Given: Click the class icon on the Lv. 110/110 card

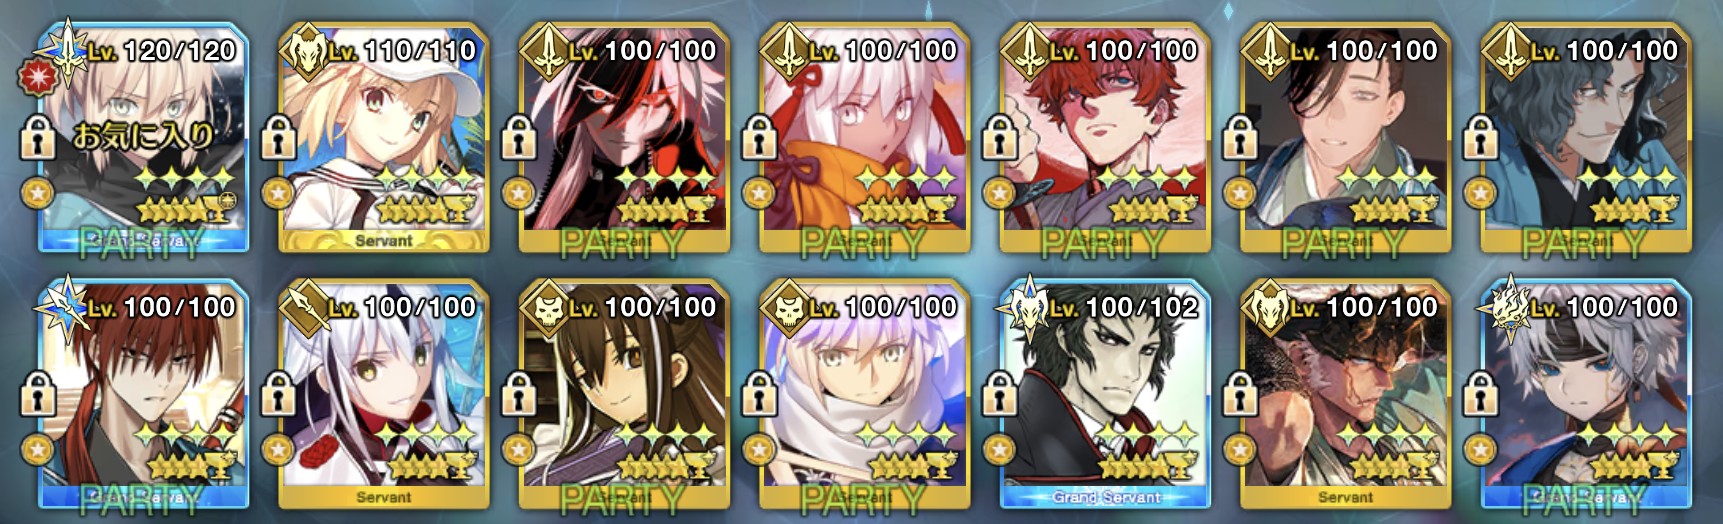Looking at the screenshot, I should click(306, 51).
